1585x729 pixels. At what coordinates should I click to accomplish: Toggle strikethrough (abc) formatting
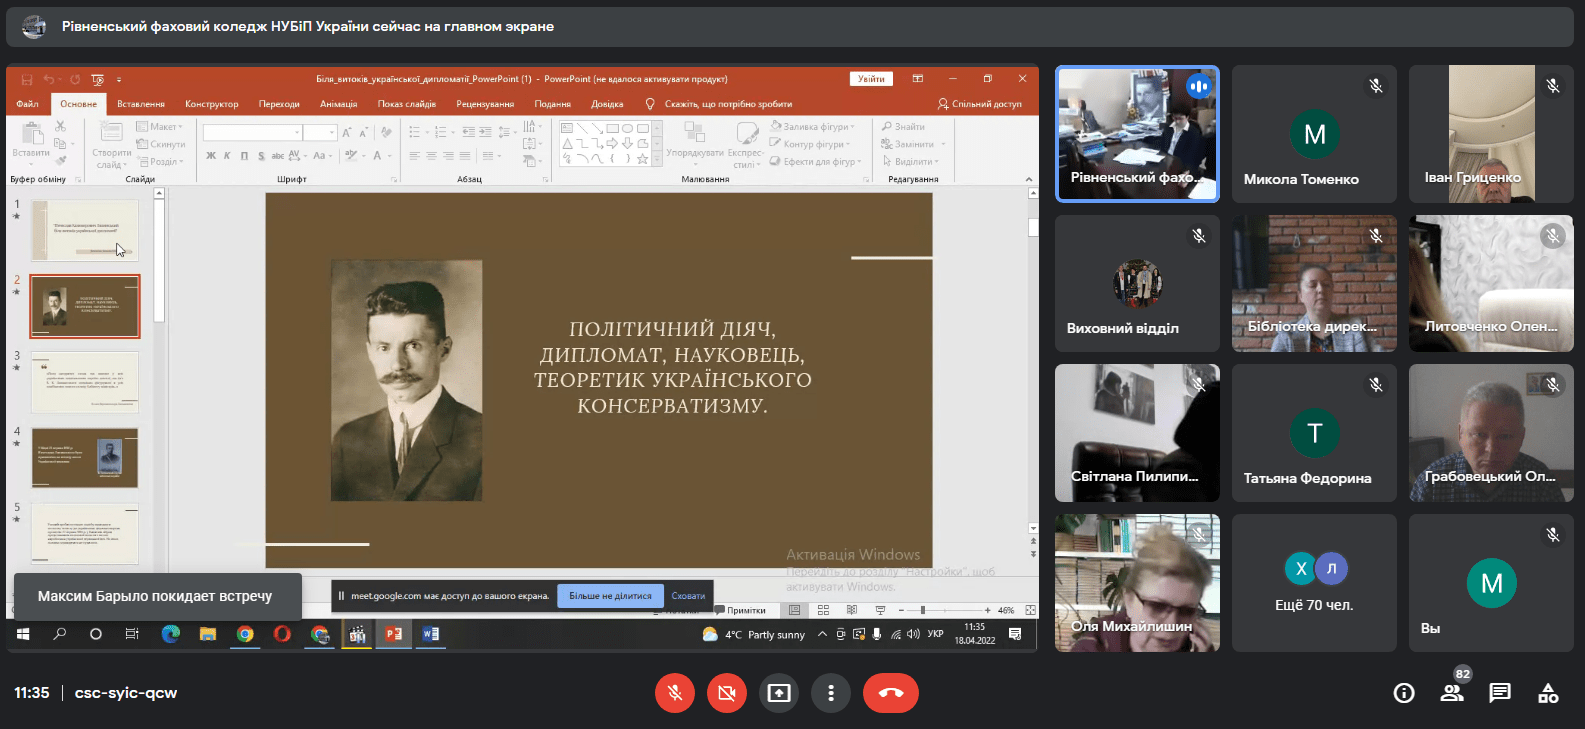coord(278,156)
